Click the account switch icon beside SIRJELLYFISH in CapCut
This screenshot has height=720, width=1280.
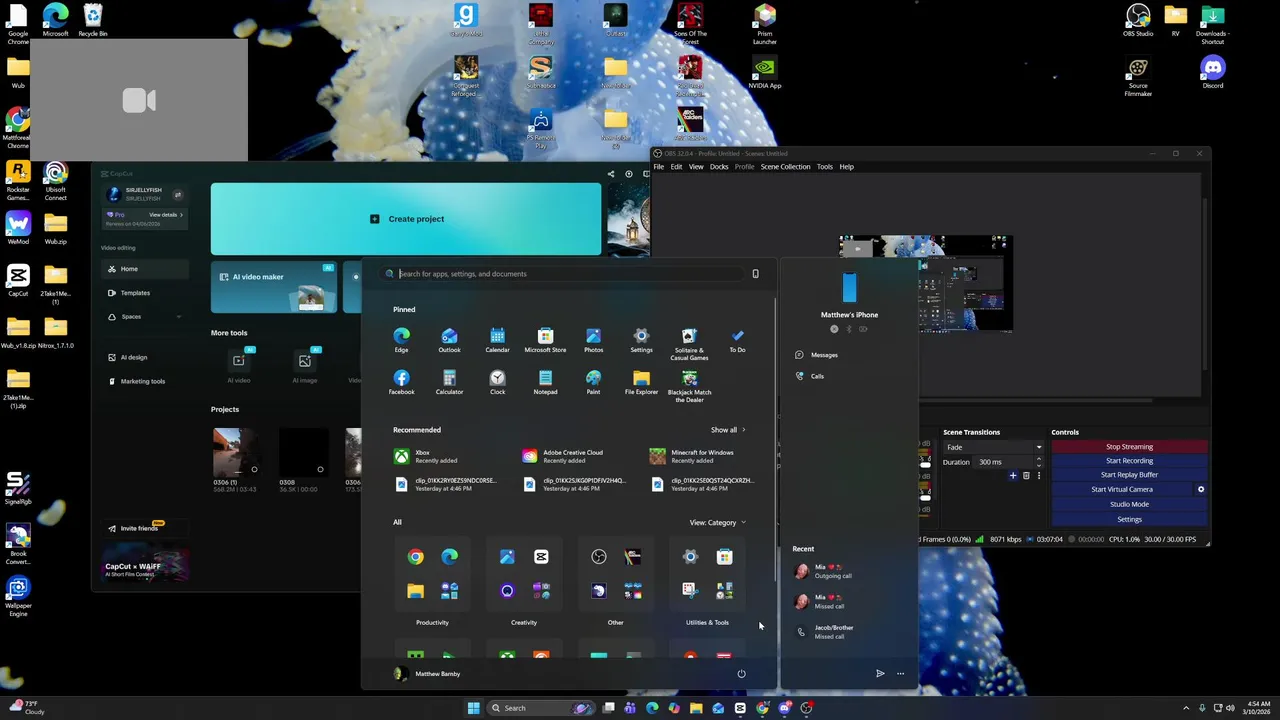point(178,195)
